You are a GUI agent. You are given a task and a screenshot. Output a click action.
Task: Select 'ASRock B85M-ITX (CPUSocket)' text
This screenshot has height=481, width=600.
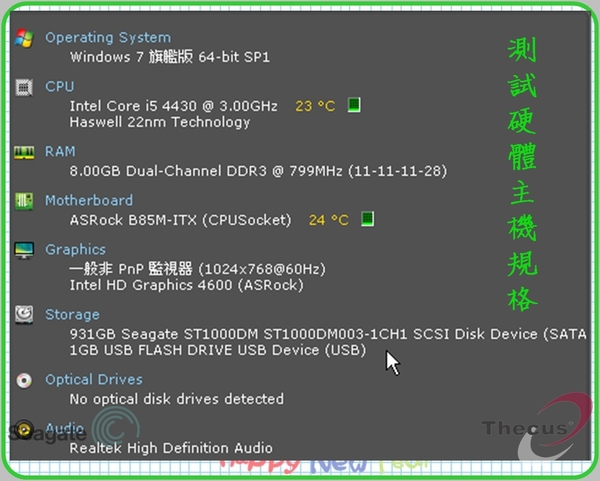[x=180, y=220]
